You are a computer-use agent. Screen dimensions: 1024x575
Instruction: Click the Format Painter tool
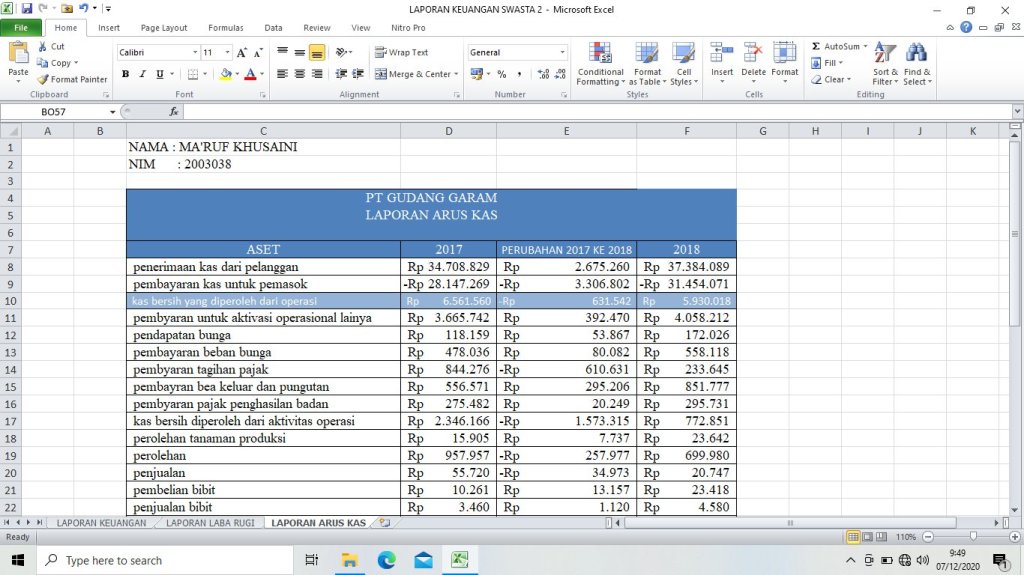[72, 80]
